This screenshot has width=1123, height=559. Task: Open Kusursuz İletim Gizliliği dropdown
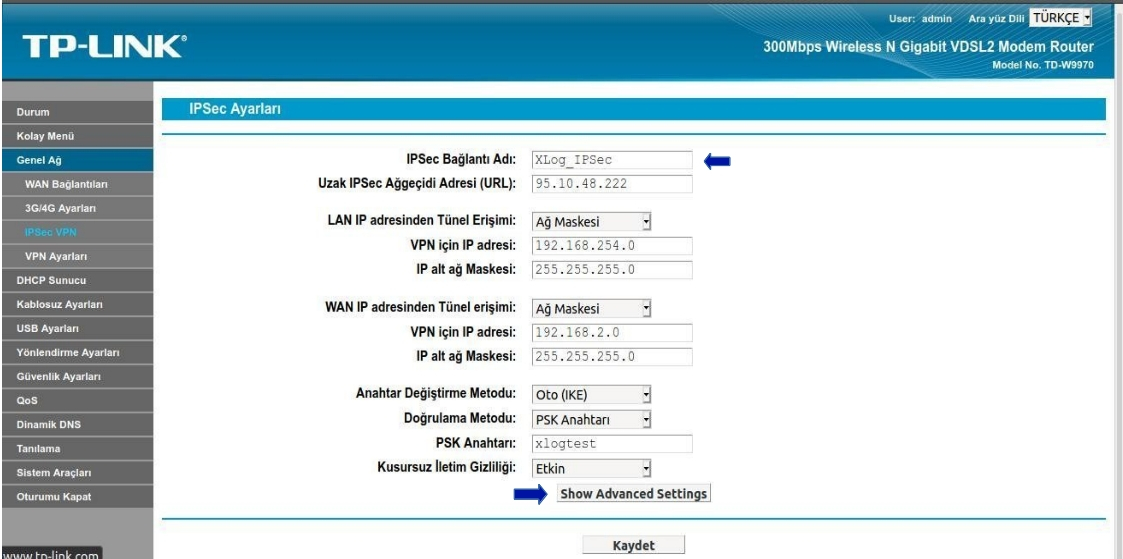592,469
